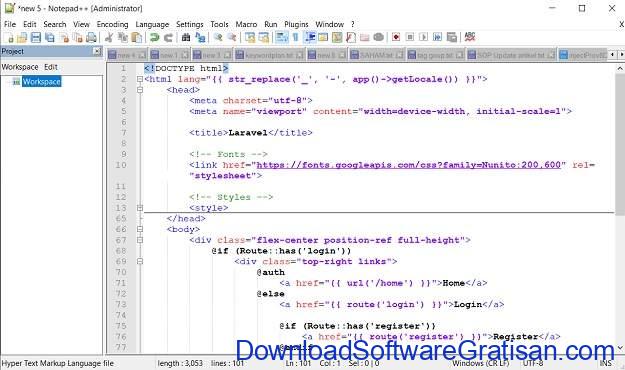625x370 pixels.
Task: Switch to the SOP Update artikel.txt tab
Action: (x=511, y=55)
